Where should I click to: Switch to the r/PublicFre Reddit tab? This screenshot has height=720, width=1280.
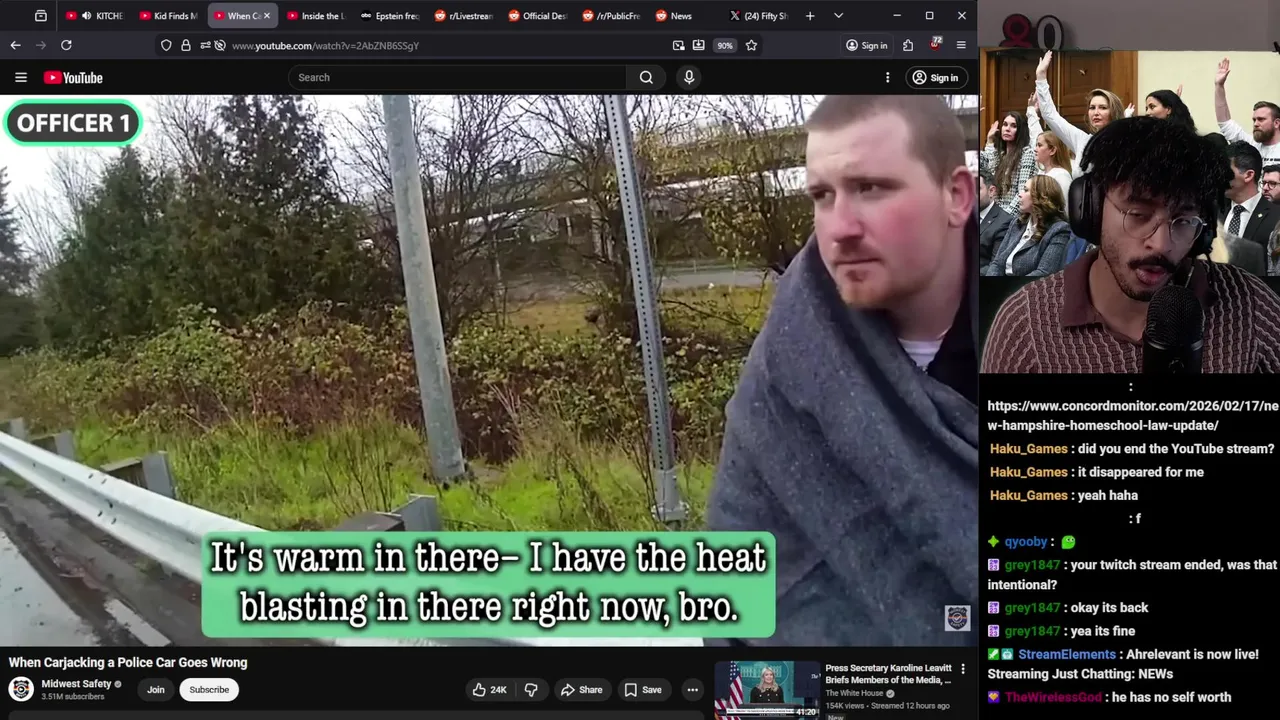point(611,16)
